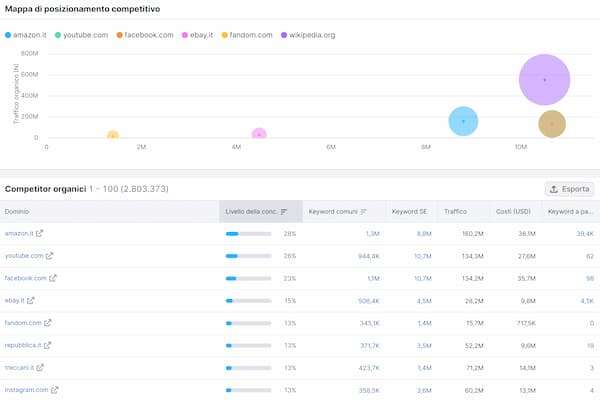600x400 pixels.
Task: Click the purple wikipedia.org bubble
Action: coord(544,79)
